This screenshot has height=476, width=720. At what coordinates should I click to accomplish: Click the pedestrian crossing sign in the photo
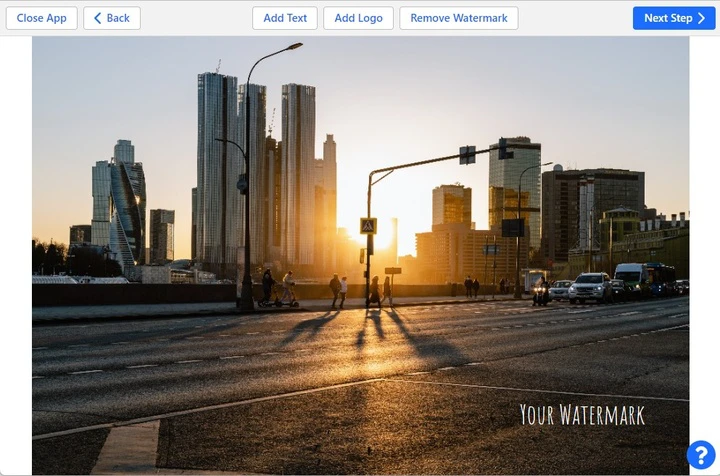[368, 226]
